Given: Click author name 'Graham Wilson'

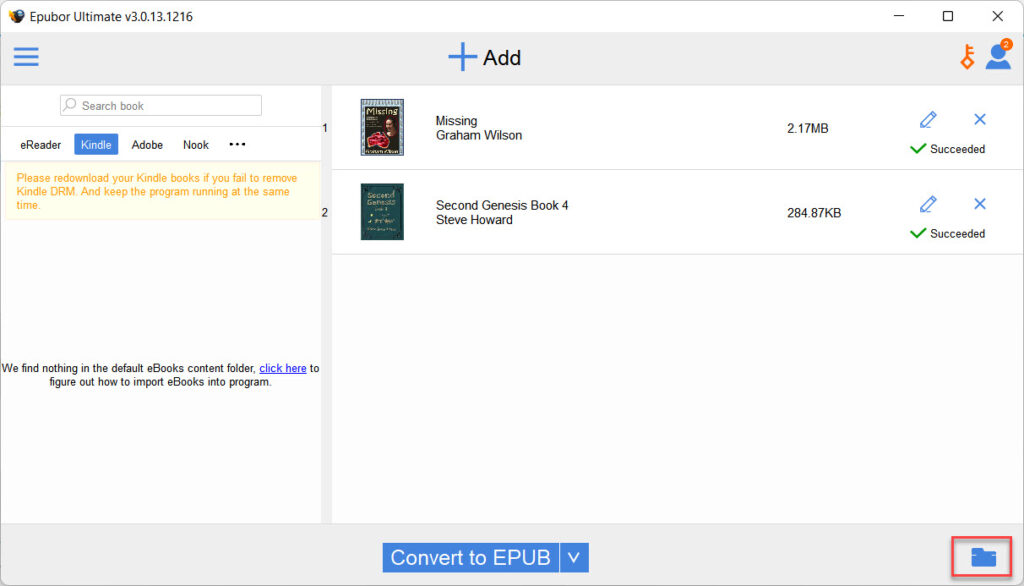Looking at the screenshot, I should point(479,135).
